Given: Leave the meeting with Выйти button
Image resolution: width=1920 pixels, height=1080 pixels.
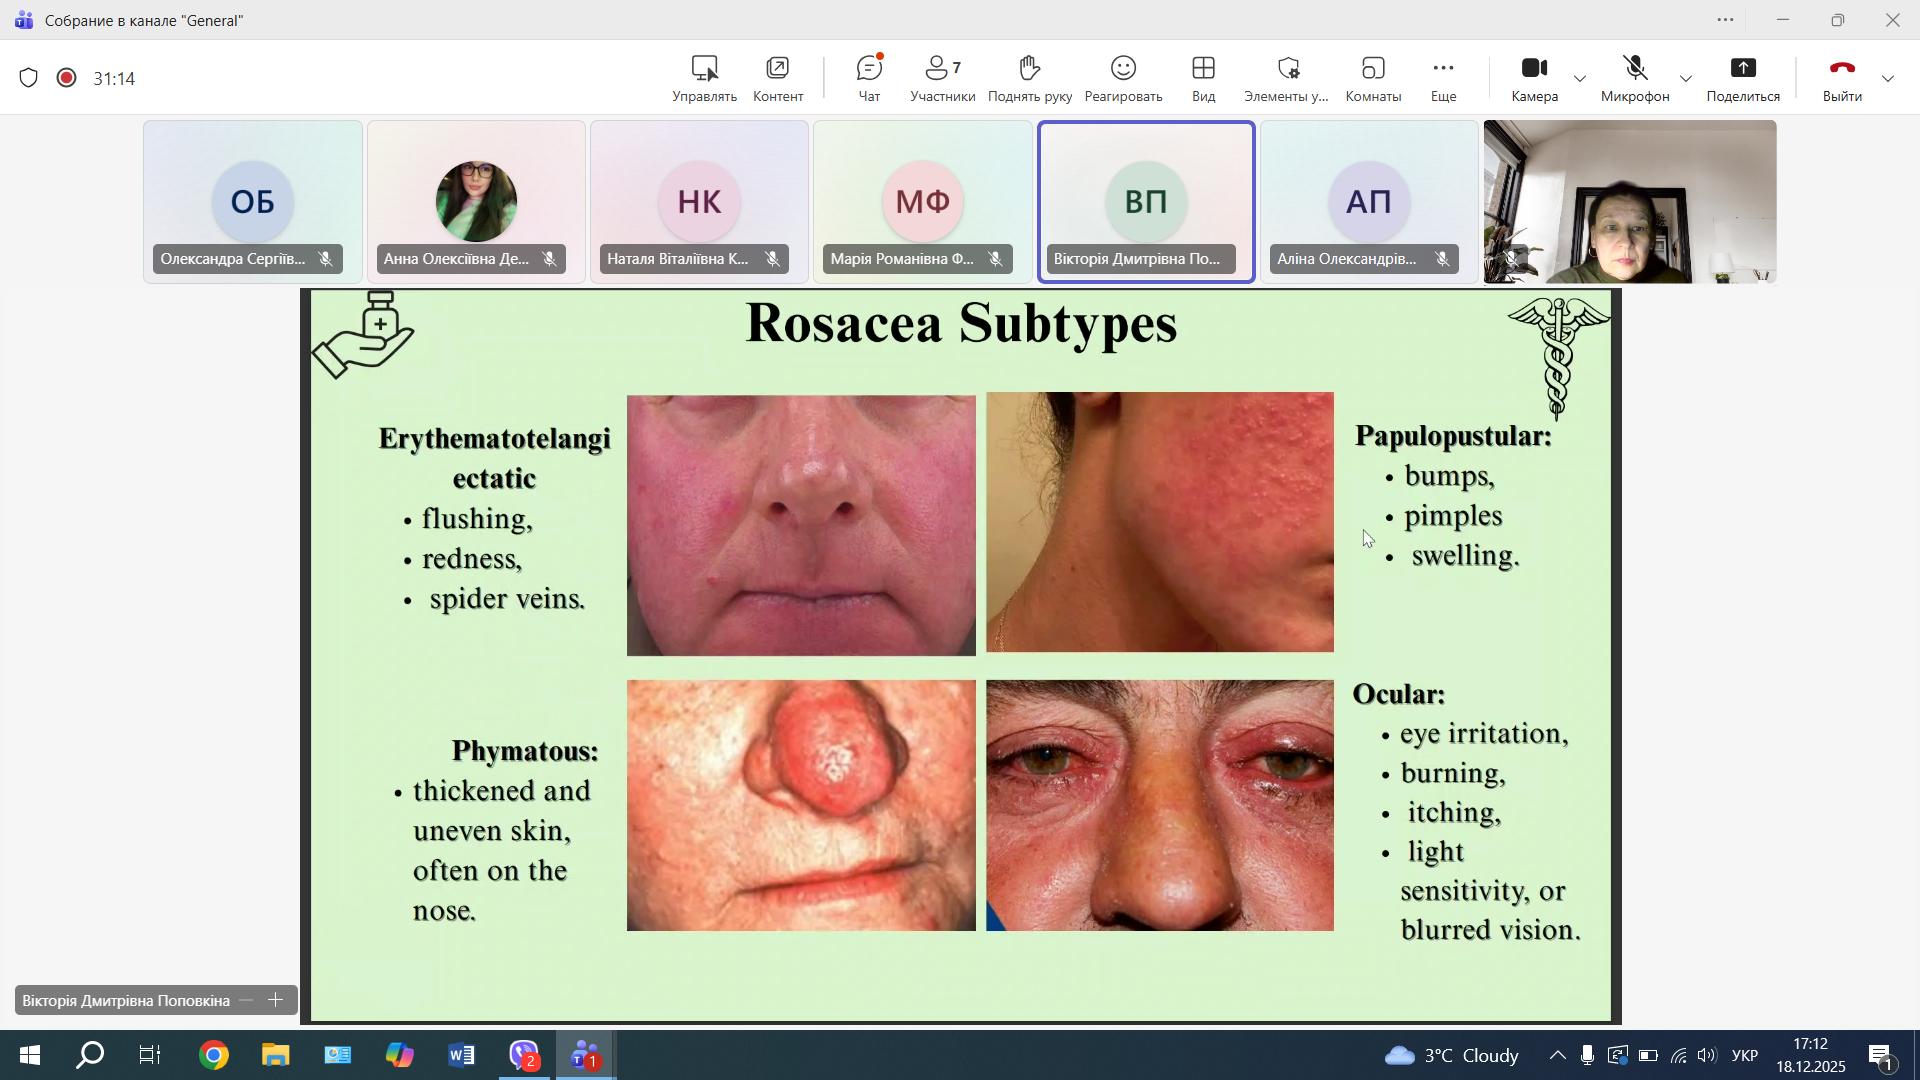Looking at the screenshot, I should coord(1842,78).
